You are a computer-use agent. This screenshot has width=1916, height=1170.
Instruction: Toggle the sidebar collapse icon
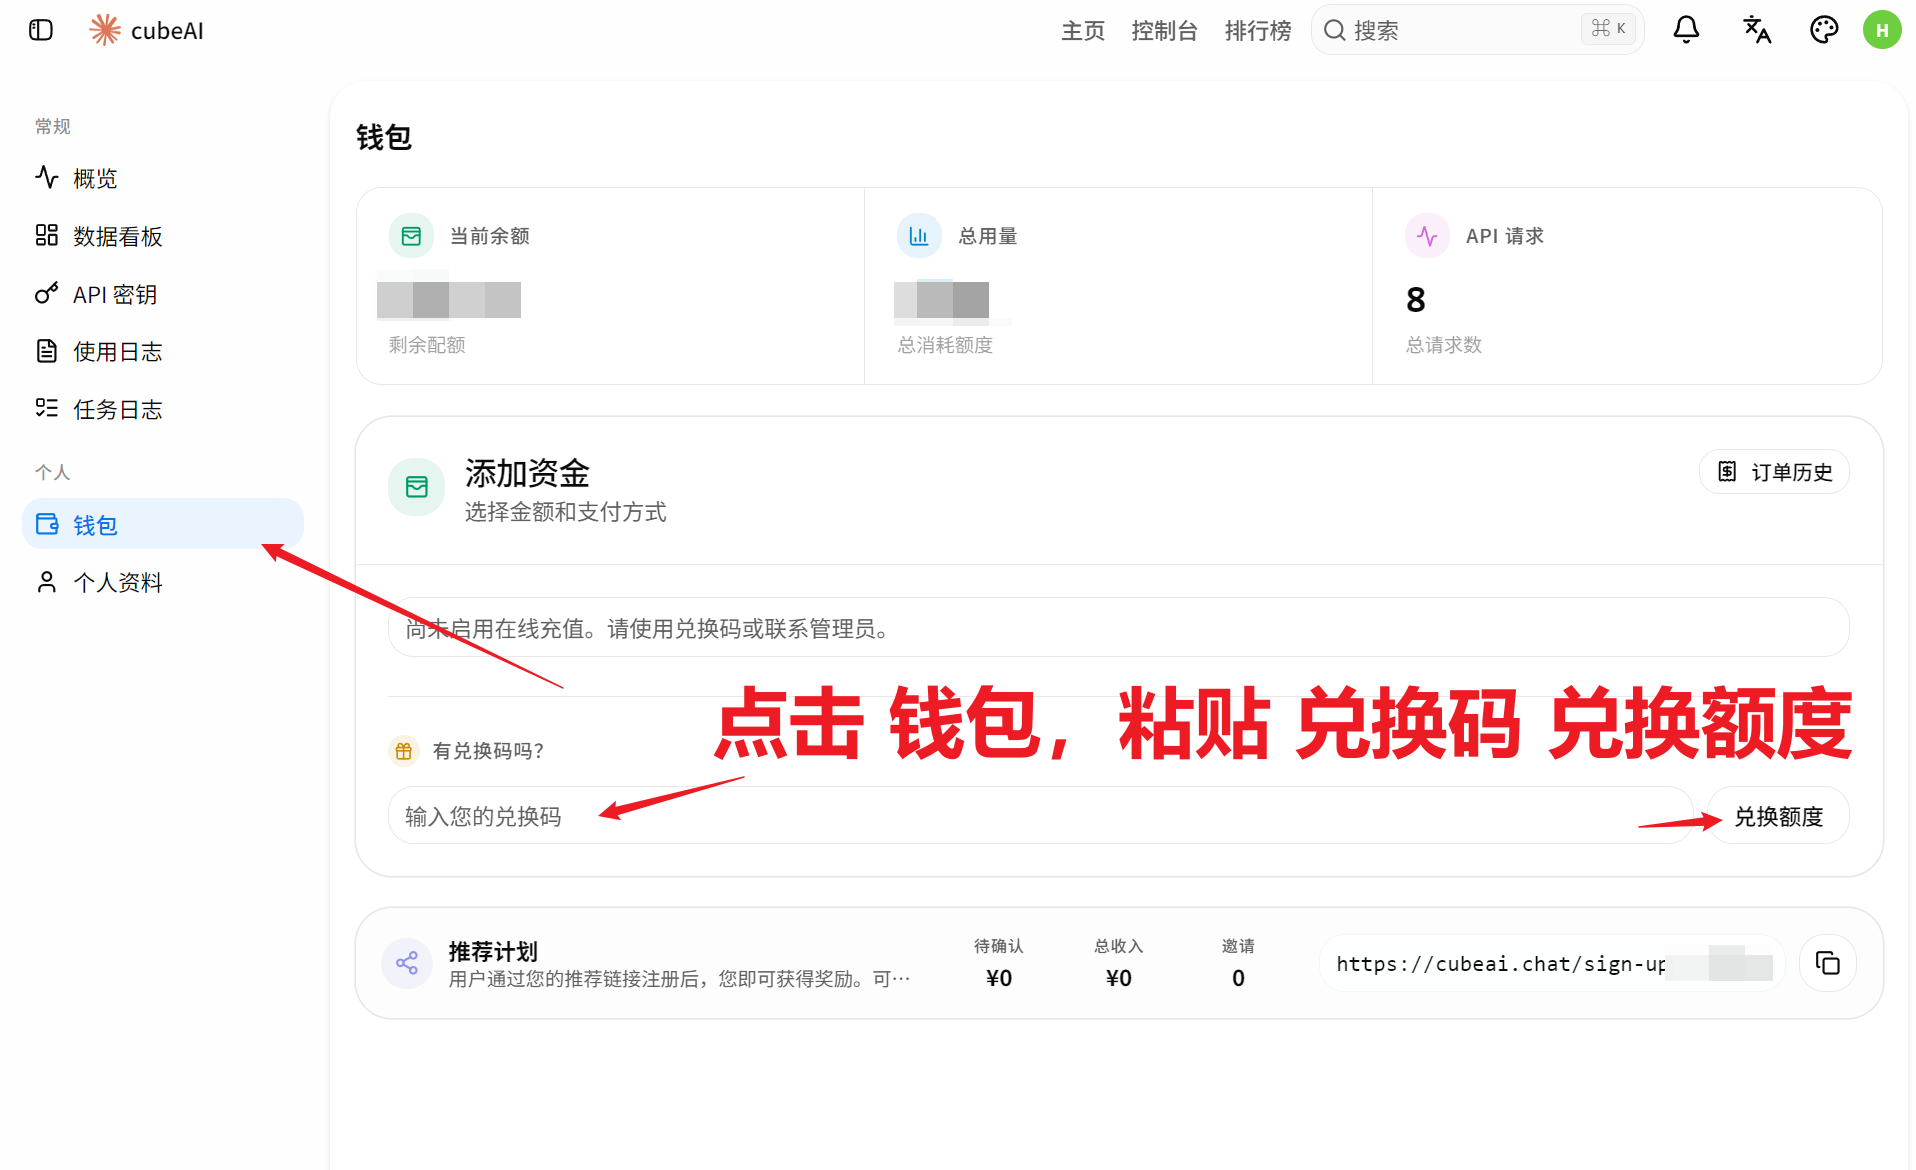(x=41, y=30)
